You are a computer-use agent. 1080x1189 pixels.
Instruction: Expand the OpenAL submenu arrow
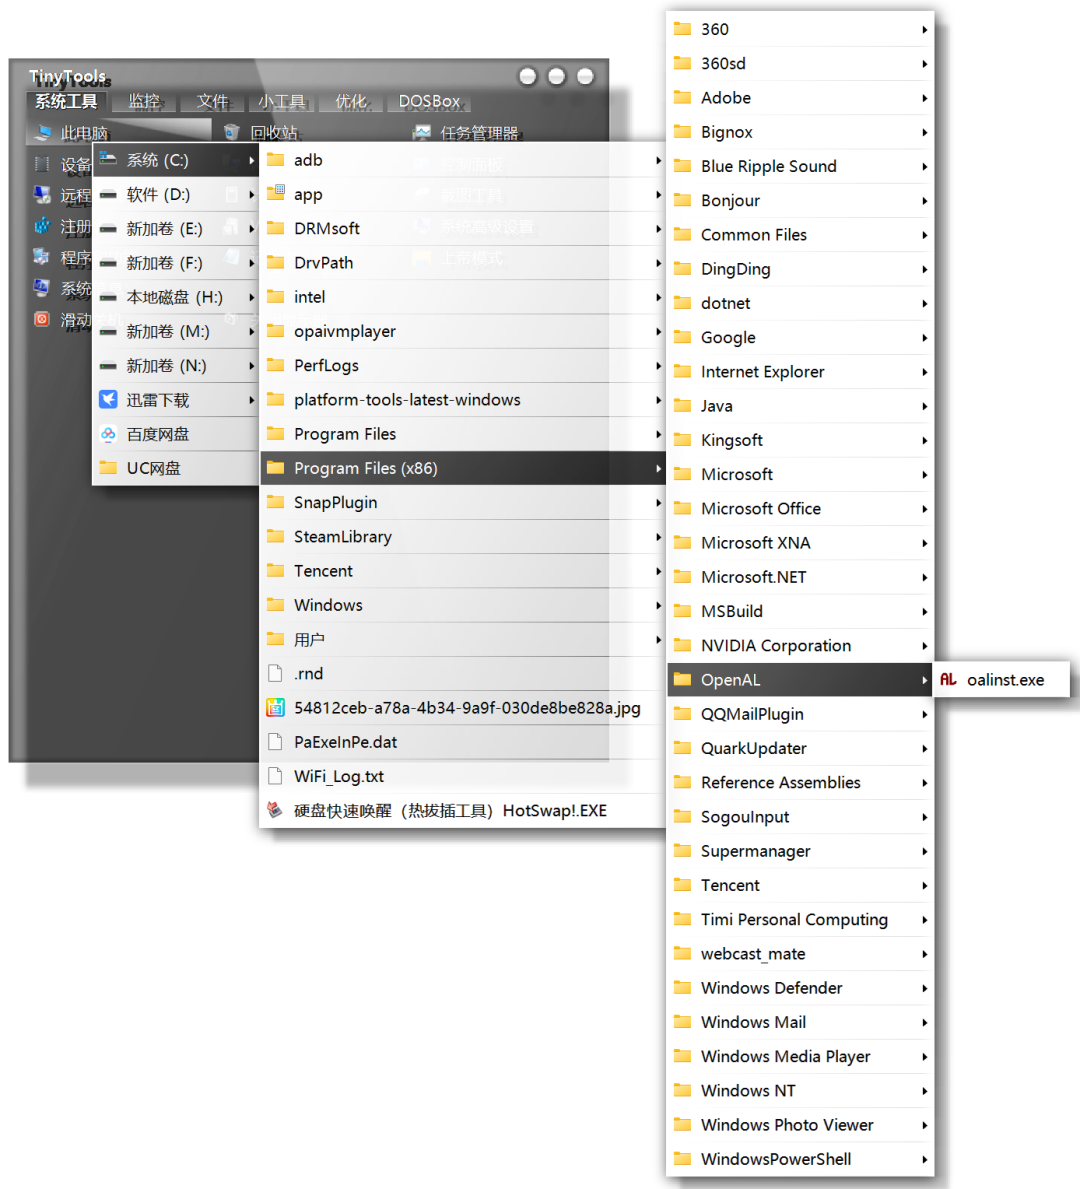[925, 679]
